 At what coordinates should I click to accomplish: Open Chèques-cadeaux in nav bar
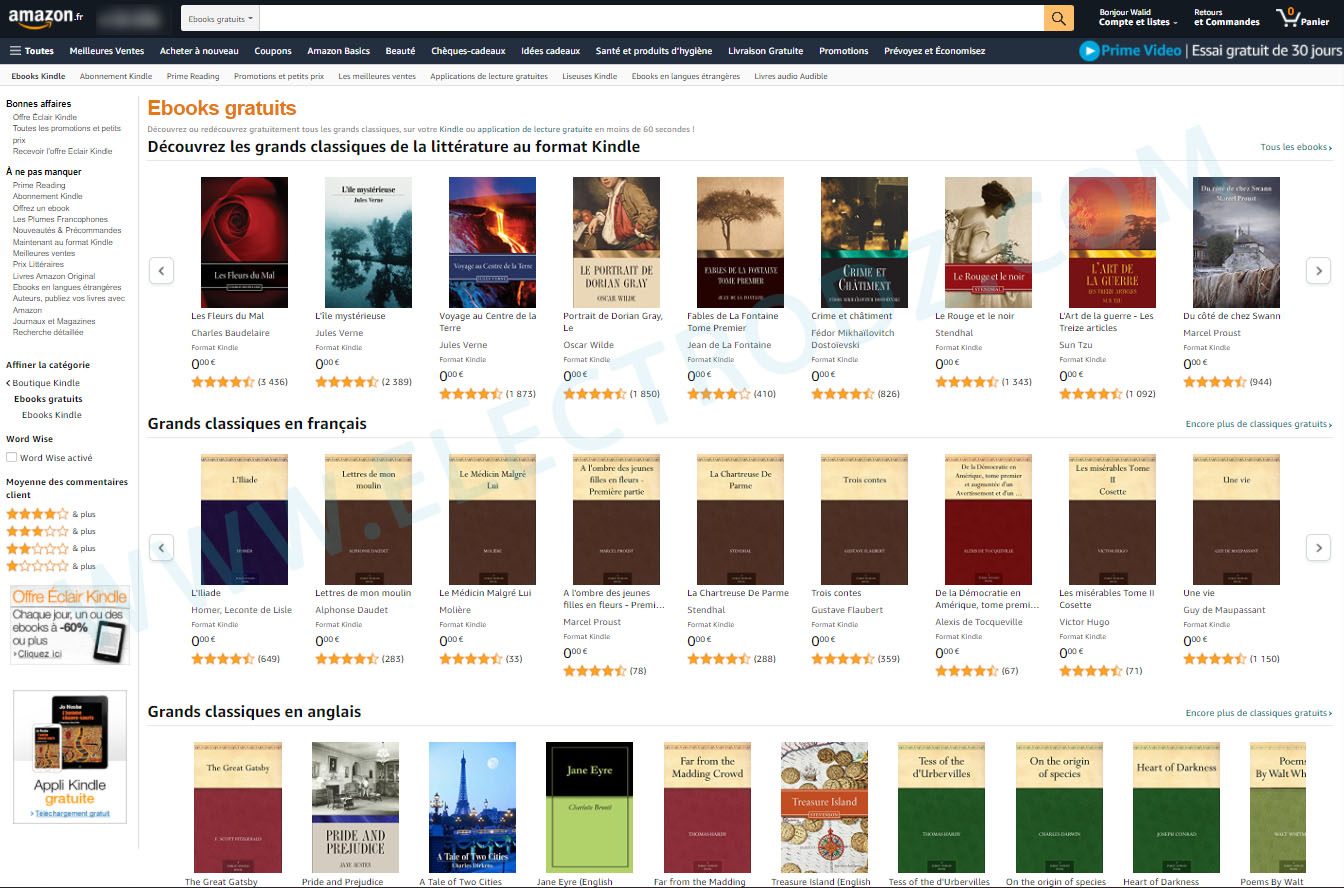tap(468, 51)
